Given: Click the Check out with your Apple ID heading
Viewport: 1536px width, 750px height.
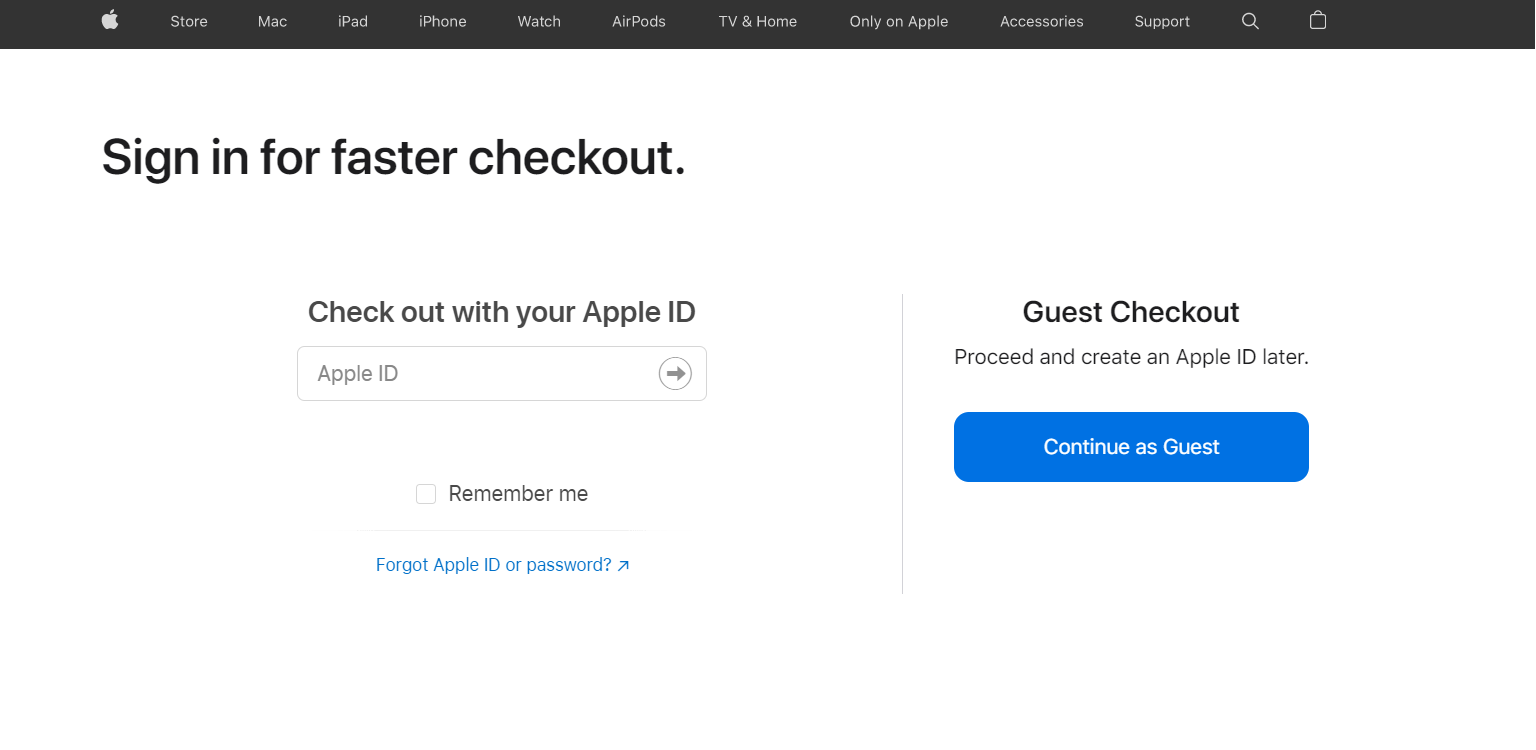Looking at the screenshot, I should pyautogui.click(x=502, y=312).
